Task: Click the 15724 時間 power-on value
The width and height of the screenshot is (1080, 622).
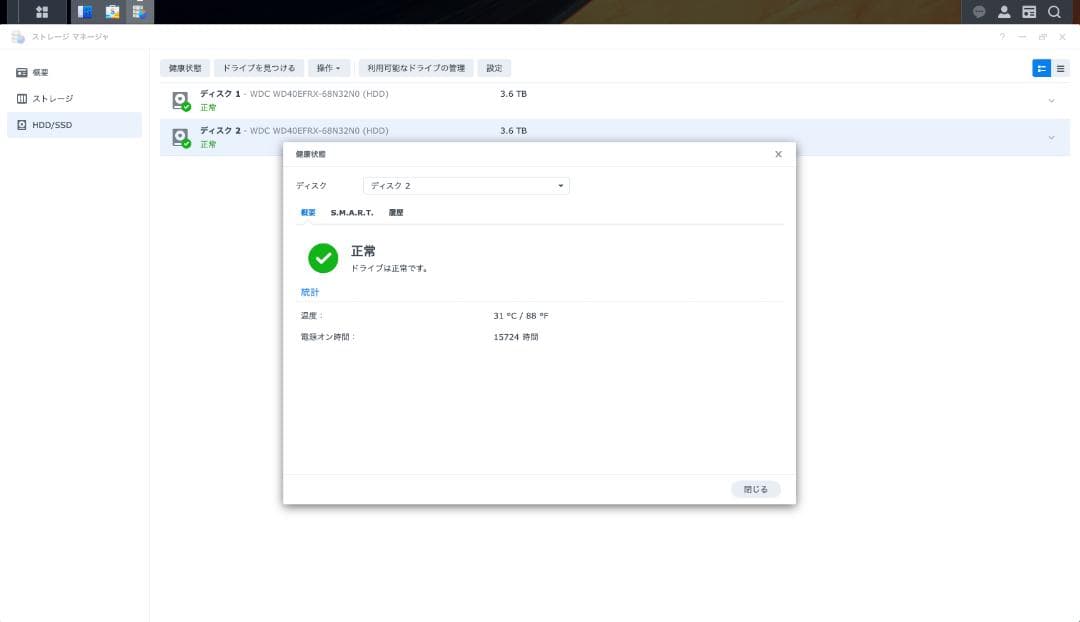Action: click(516, 337)
